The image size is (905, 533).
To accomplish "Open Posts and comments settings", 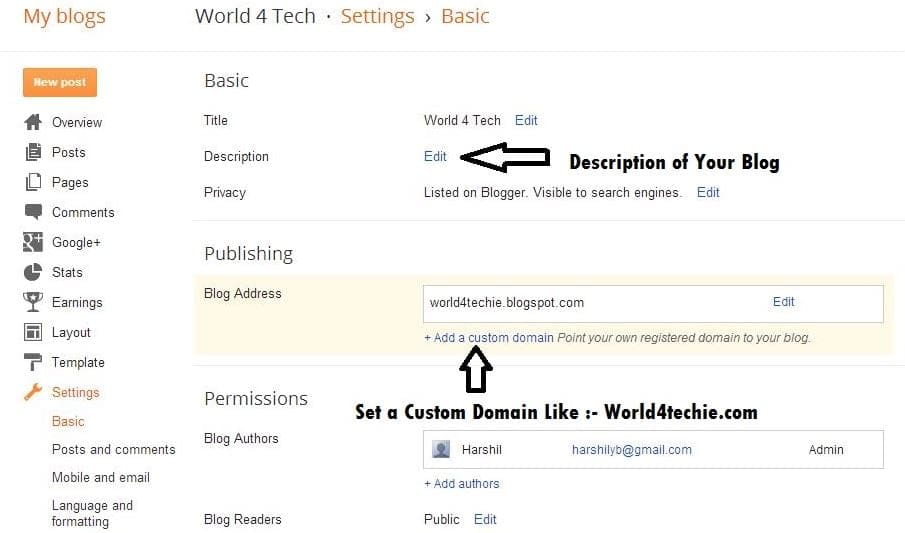I will pyautogui.click(x=114, y=449).
